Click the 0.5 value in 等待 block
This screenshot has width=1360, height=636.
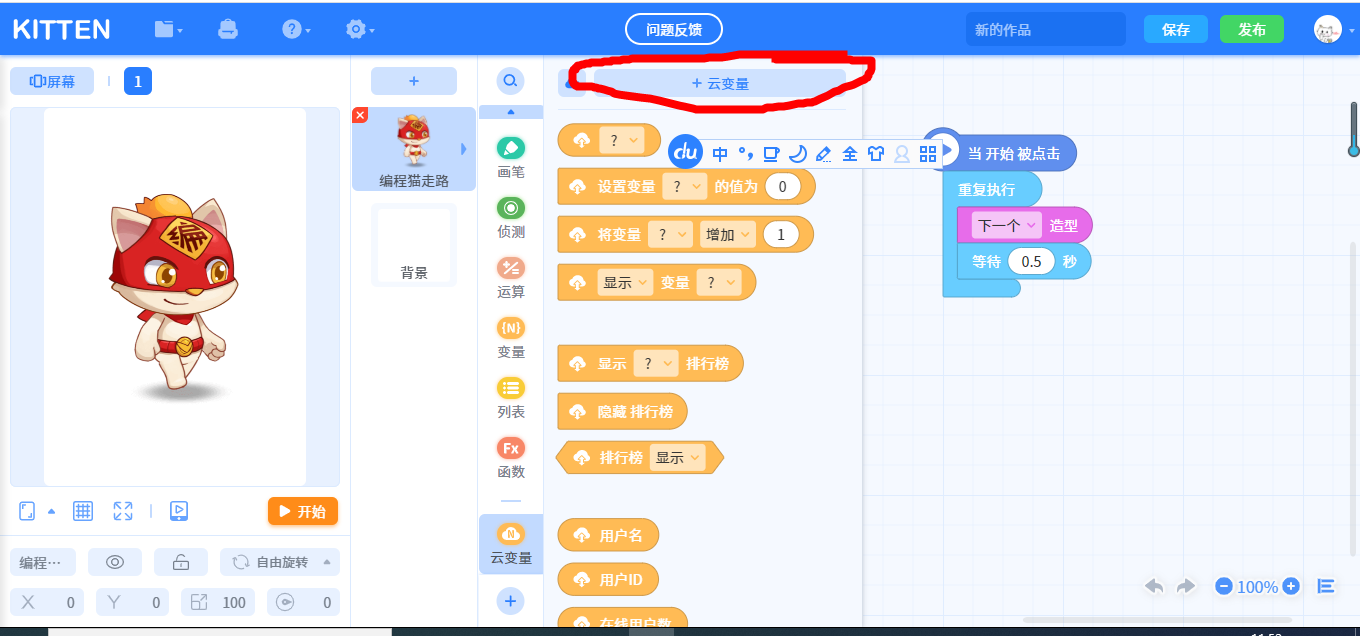coord(1031,261)
